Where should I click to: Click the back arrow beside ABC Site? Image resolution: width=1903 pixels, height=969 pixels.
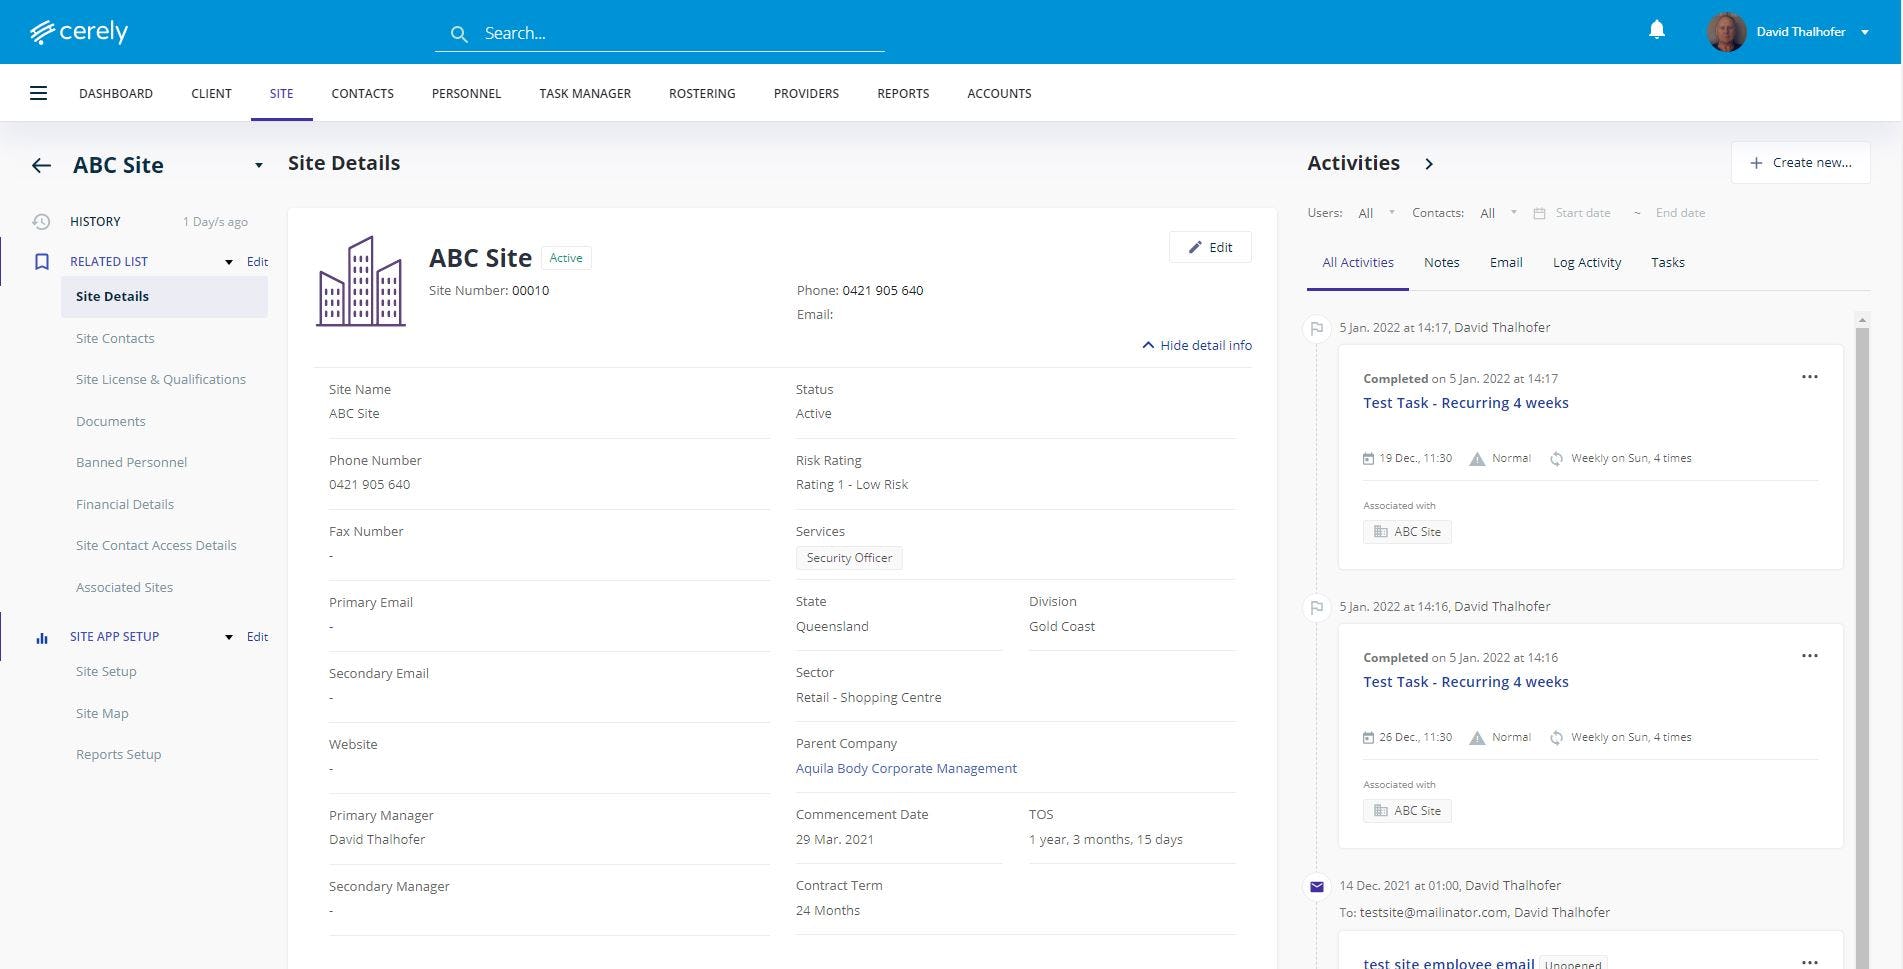[41, 165]
